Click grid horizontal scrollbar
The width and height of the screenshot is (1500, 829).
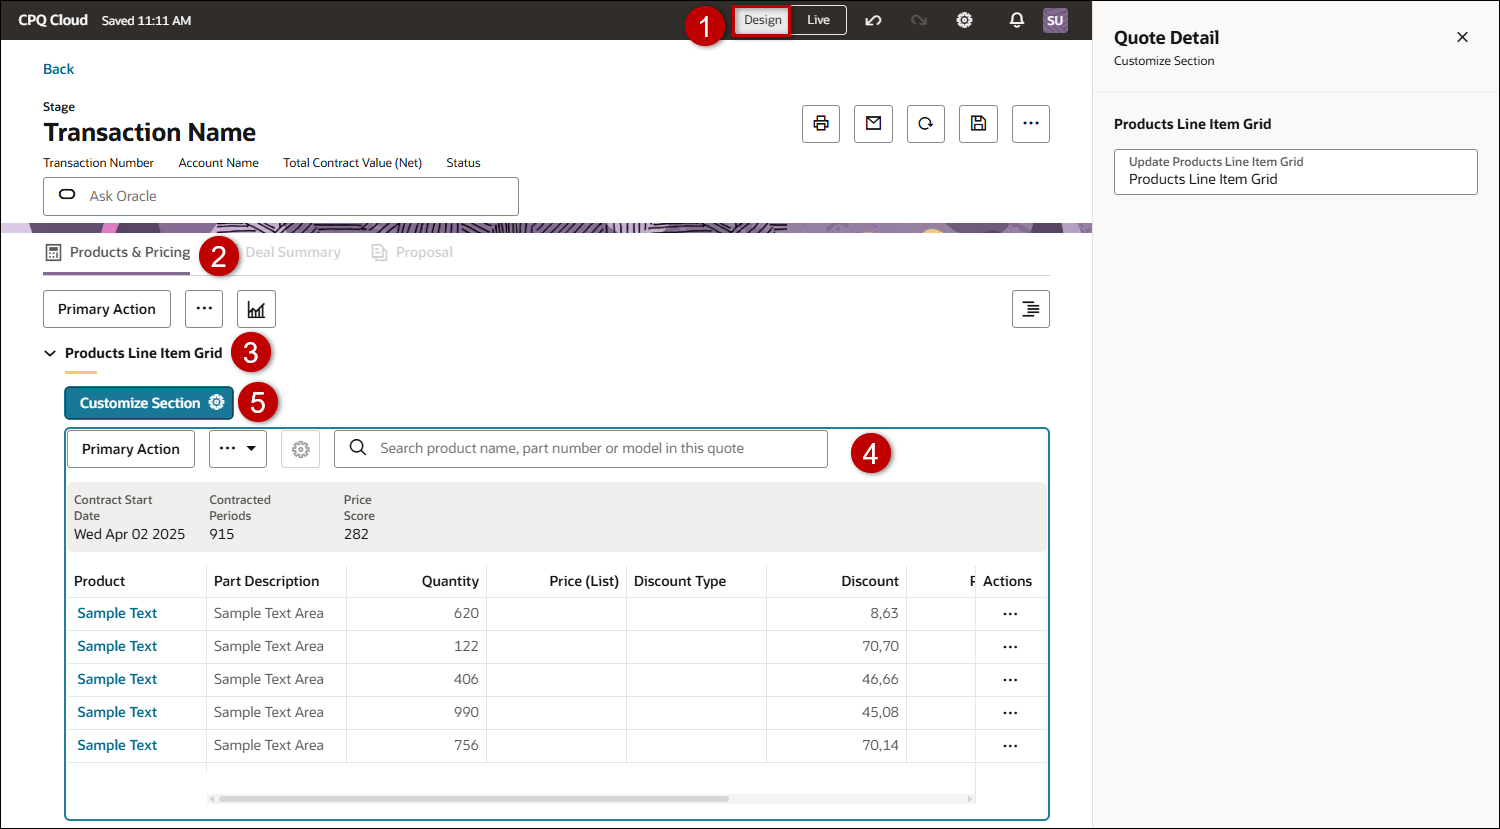[x=474, y=799]
